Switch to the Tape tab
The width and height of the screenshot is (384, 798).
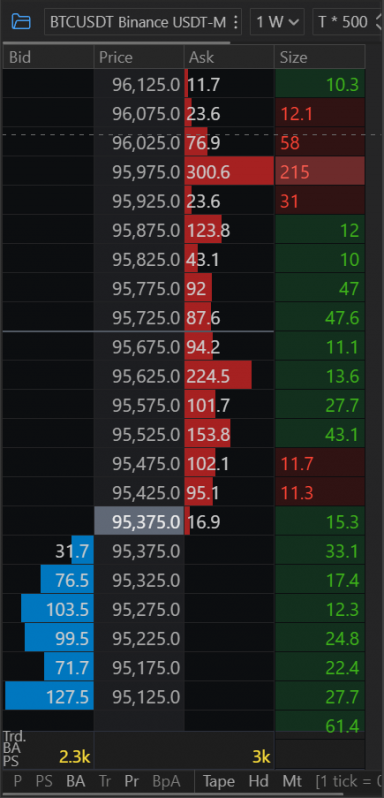219,781
